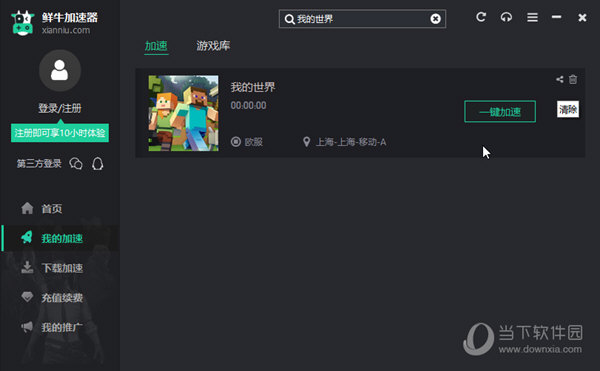Click the download icon beside 下载加速
Viewport: 600px width, 371px height.
click(x=27, y=267)
